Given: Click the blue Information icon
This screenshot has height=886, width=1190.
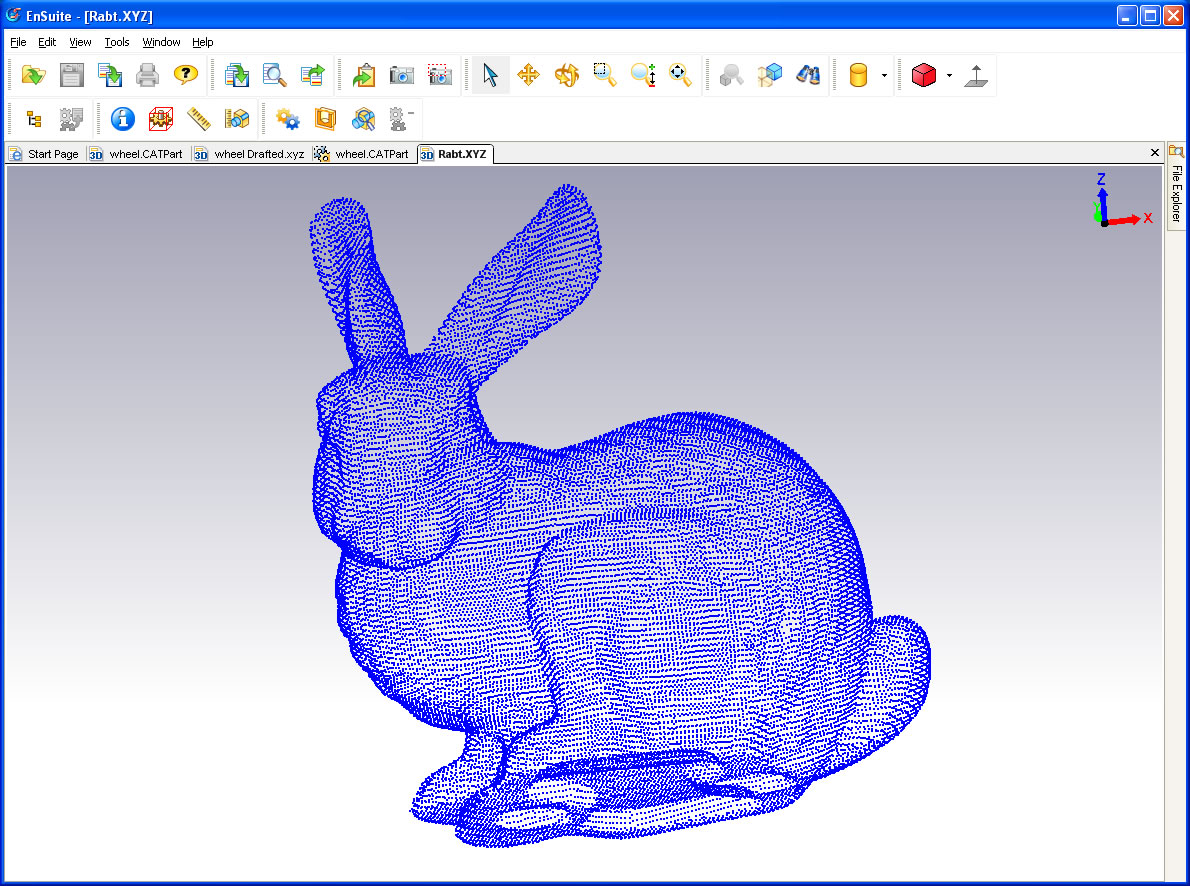Looking at the screenshot, I should (x=122, y=119).
